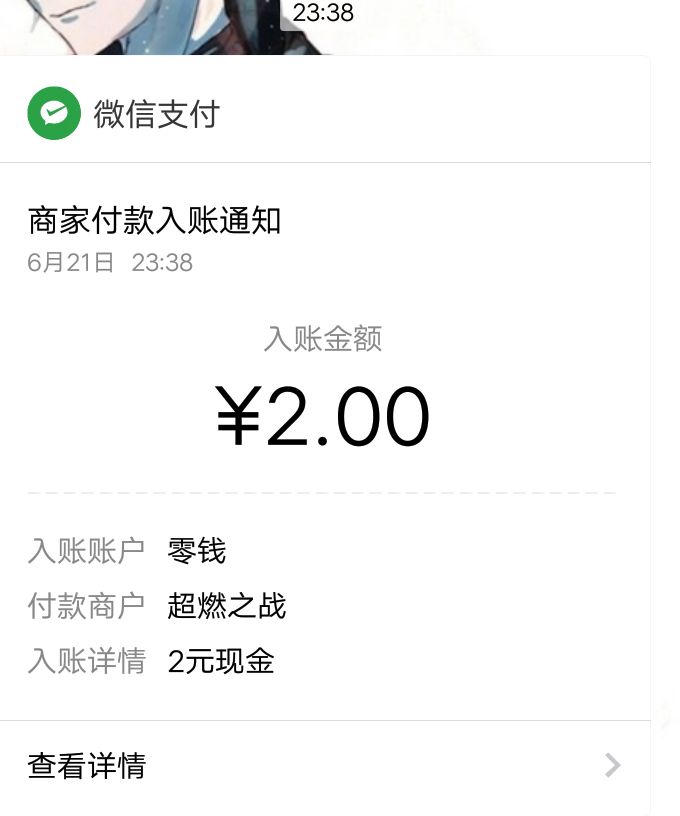Select the ¥2.00 amount text
This screenshot has height=816, width=680.
(323, 417)
